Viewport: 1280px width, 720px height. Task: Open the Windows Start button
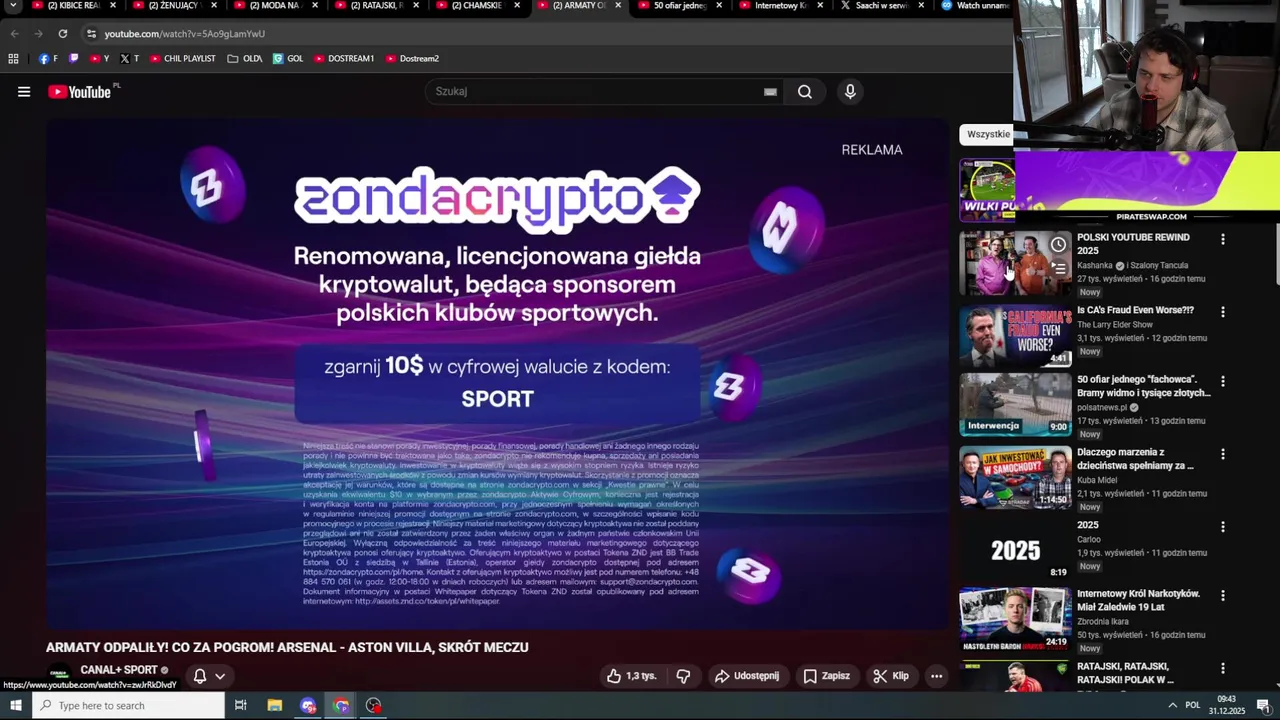(15, 706)
